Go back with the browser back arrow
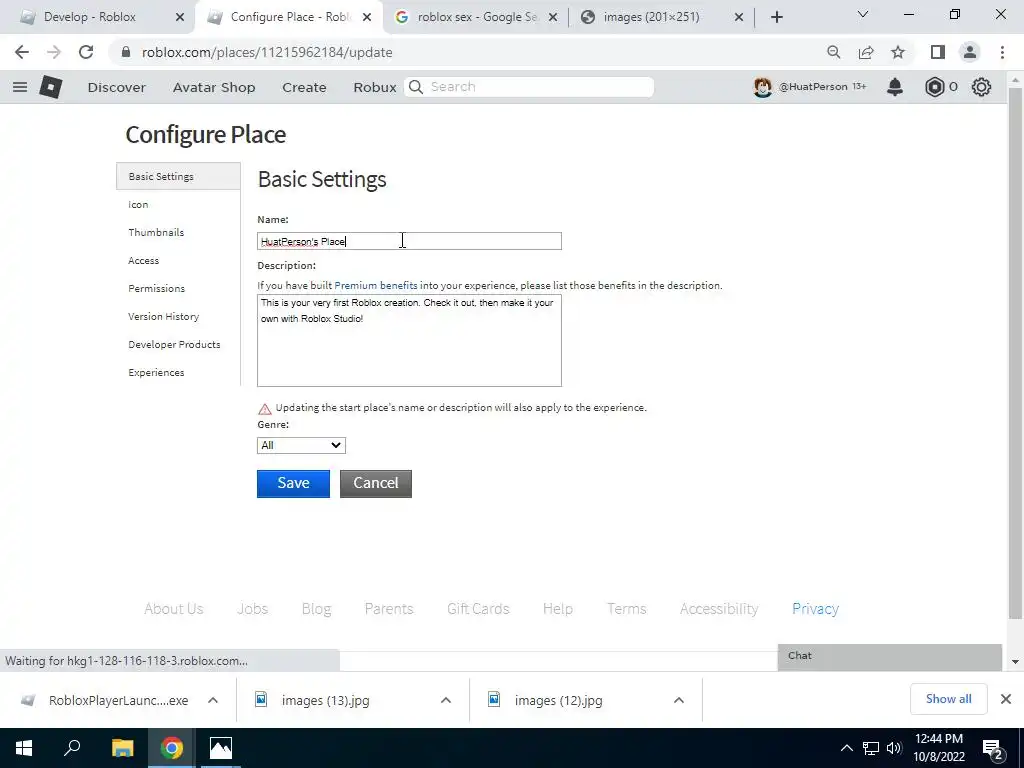Image resolution: width=1024 pixels, height=768 pixels. coord(22,52)
